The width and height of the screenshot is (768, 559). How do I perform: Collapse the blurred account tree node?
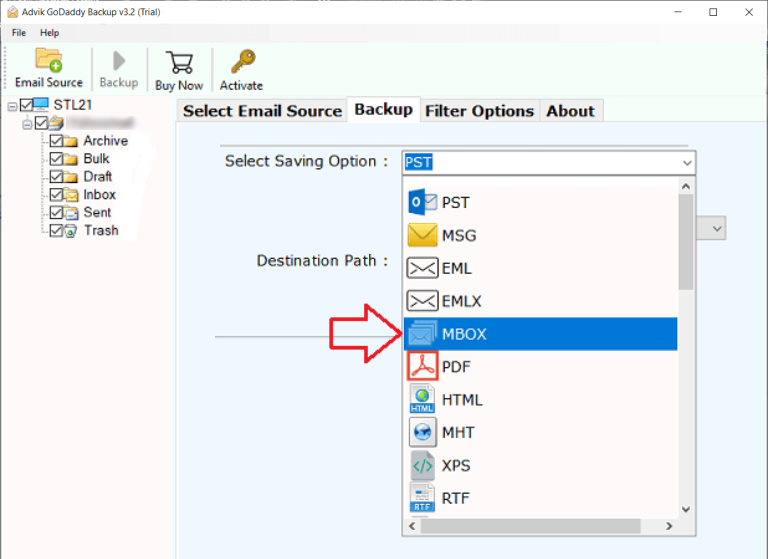[x=27, y=124]
